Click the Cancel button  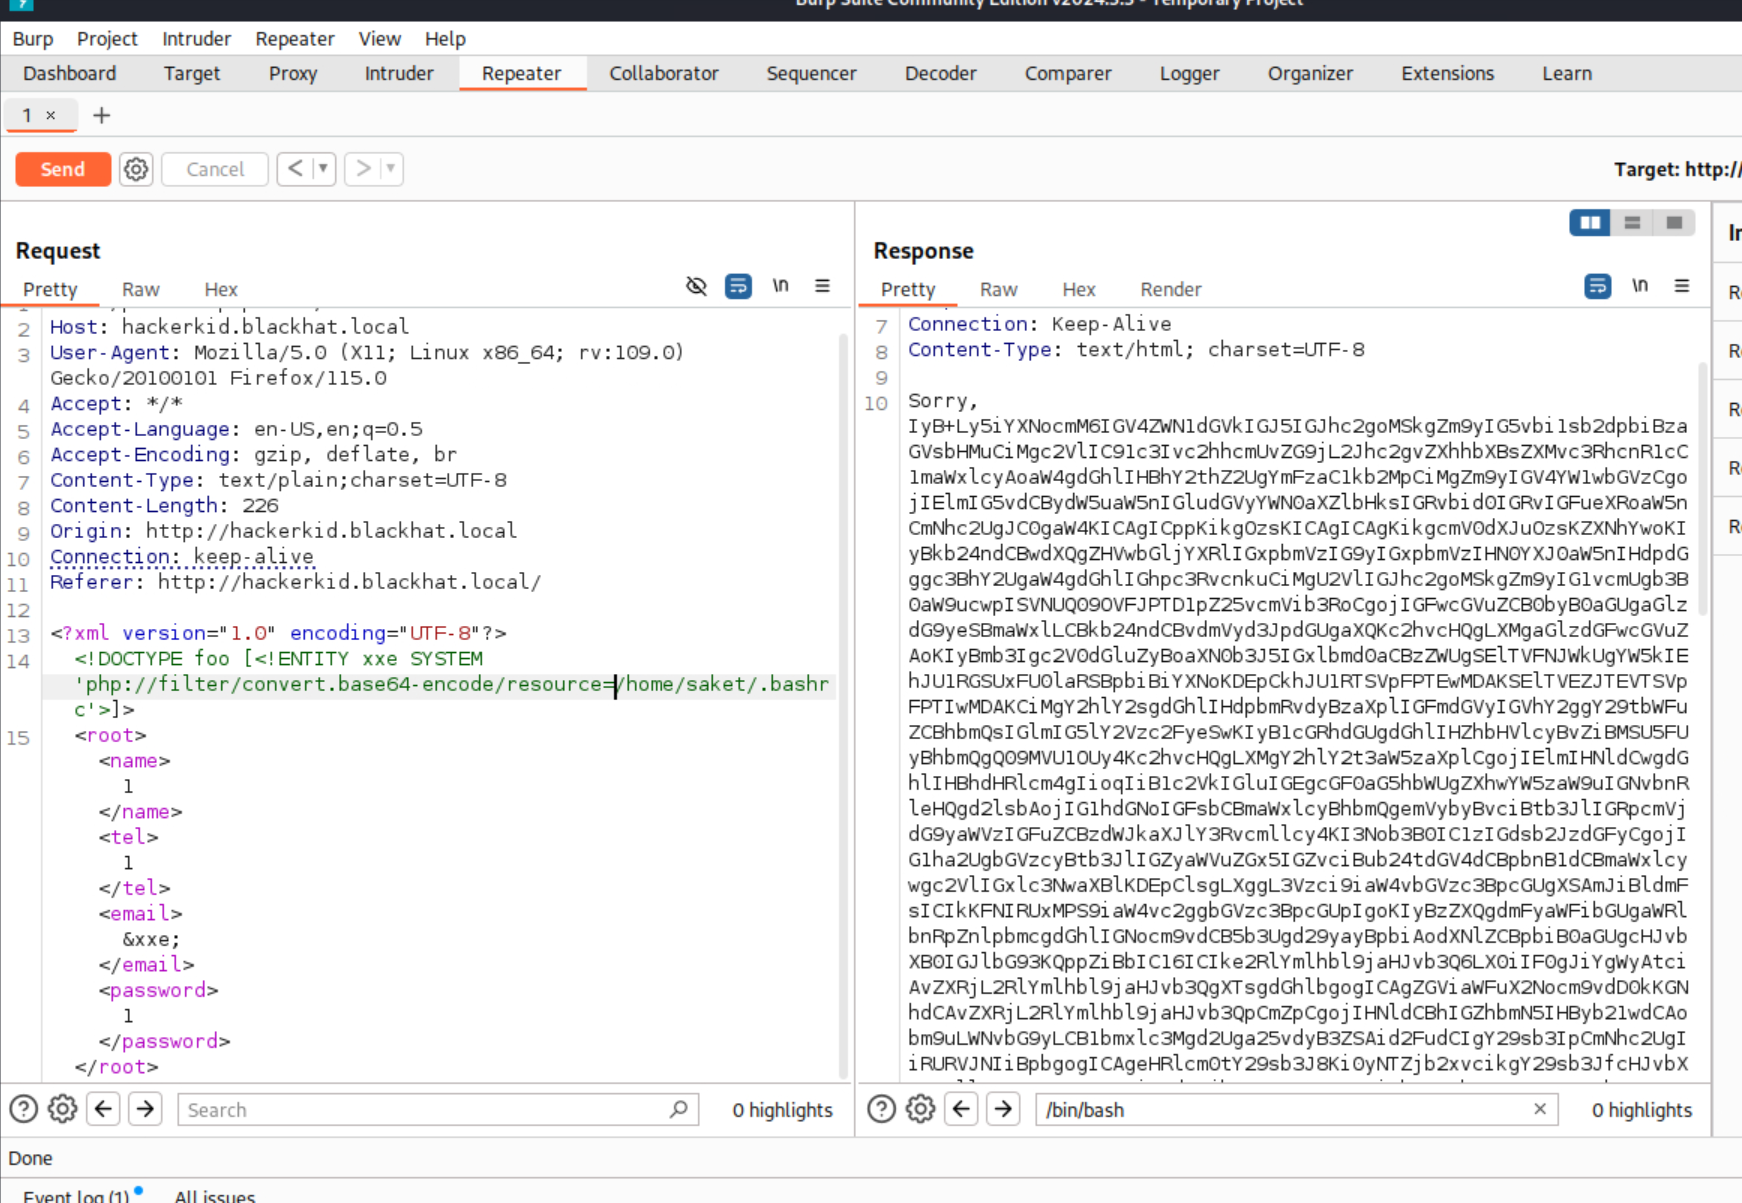215,169
